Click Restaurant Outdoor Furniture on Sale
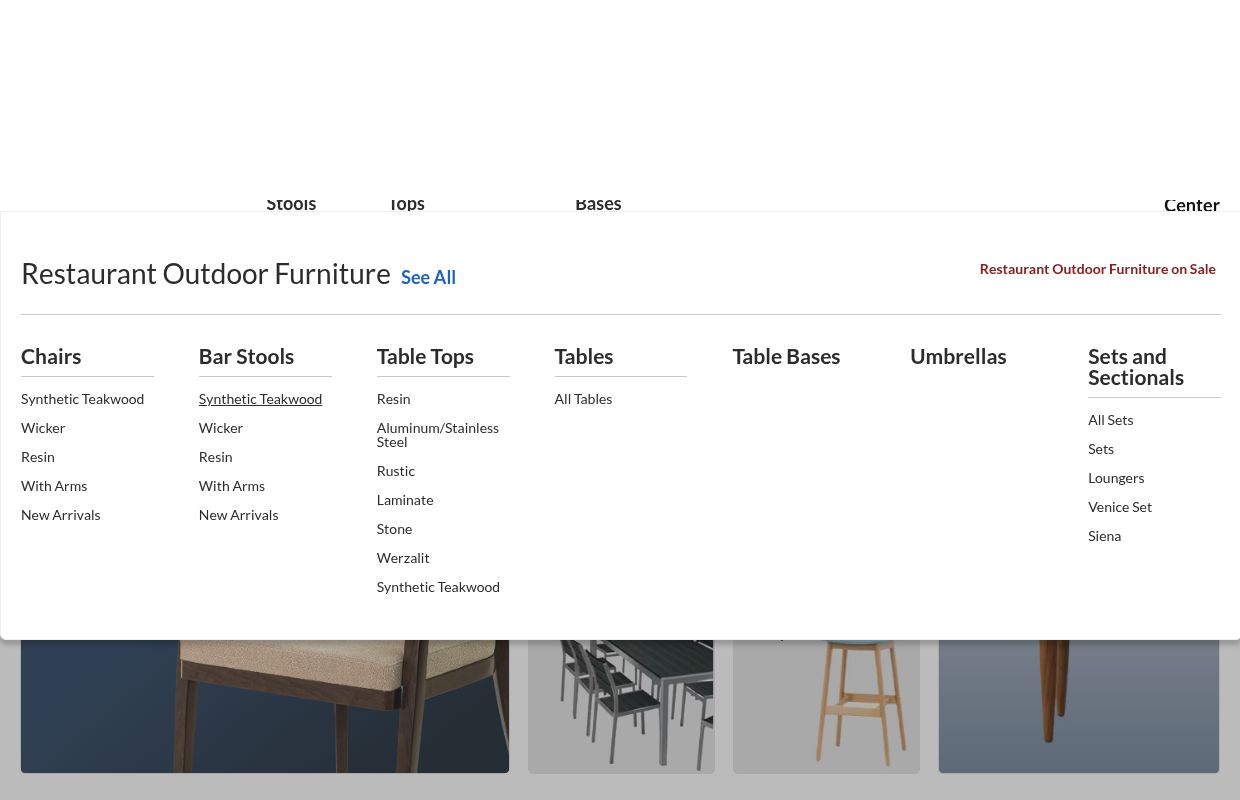 point(1097,268)
